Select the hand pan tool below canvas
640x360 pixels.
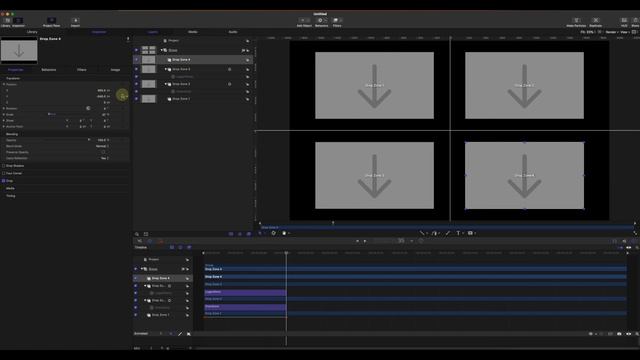pos(284,233)
